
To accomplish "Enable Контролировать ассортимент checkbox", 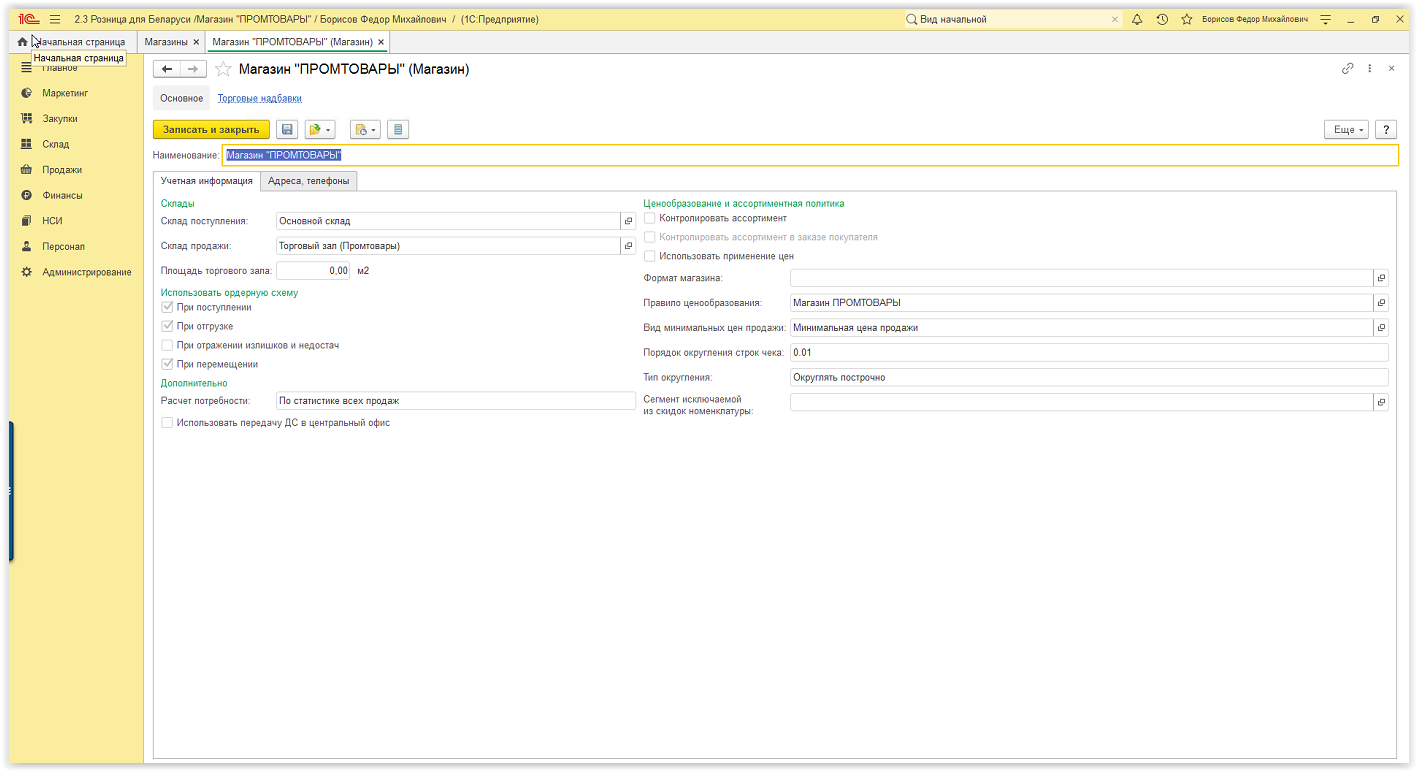I will click(x=650, y=218).
